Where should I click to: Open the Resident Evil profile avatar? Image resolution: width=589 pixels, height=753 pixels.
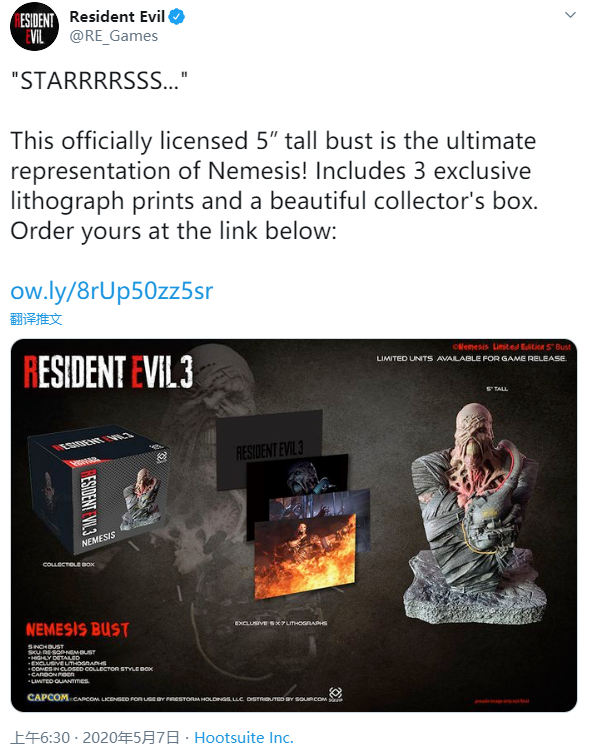click(34, 26)
